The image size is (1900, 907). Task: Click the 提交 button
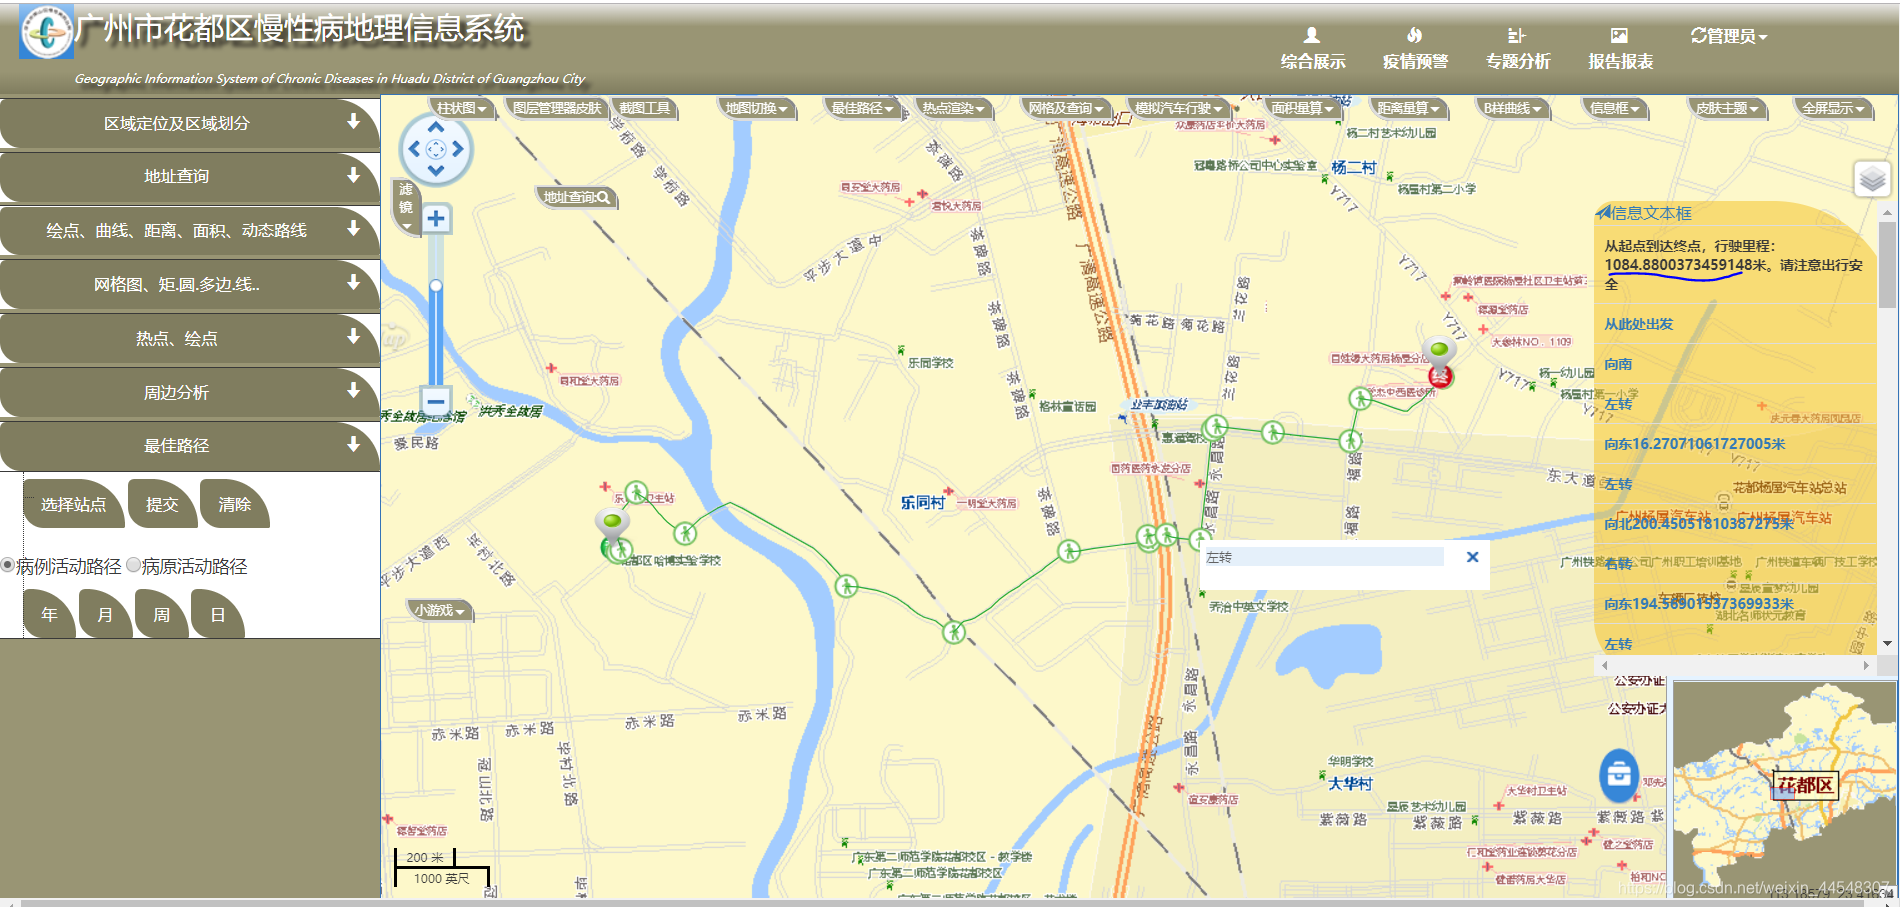click(x=161, y=504)
